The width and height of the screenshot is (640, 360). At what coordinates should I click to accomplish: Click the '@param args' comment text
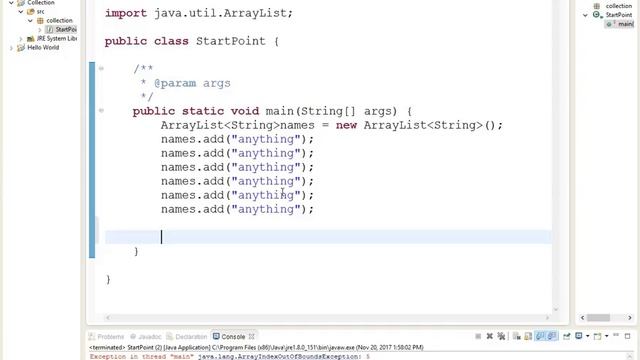click(x=192, y=83)
